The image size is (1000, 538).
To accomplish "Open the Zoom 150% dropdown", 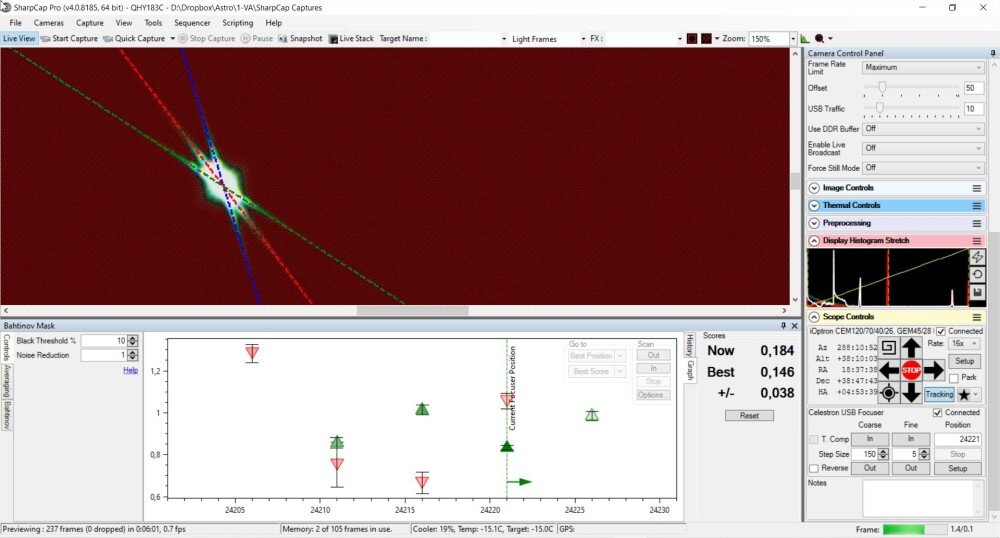I will pos(793,39).
